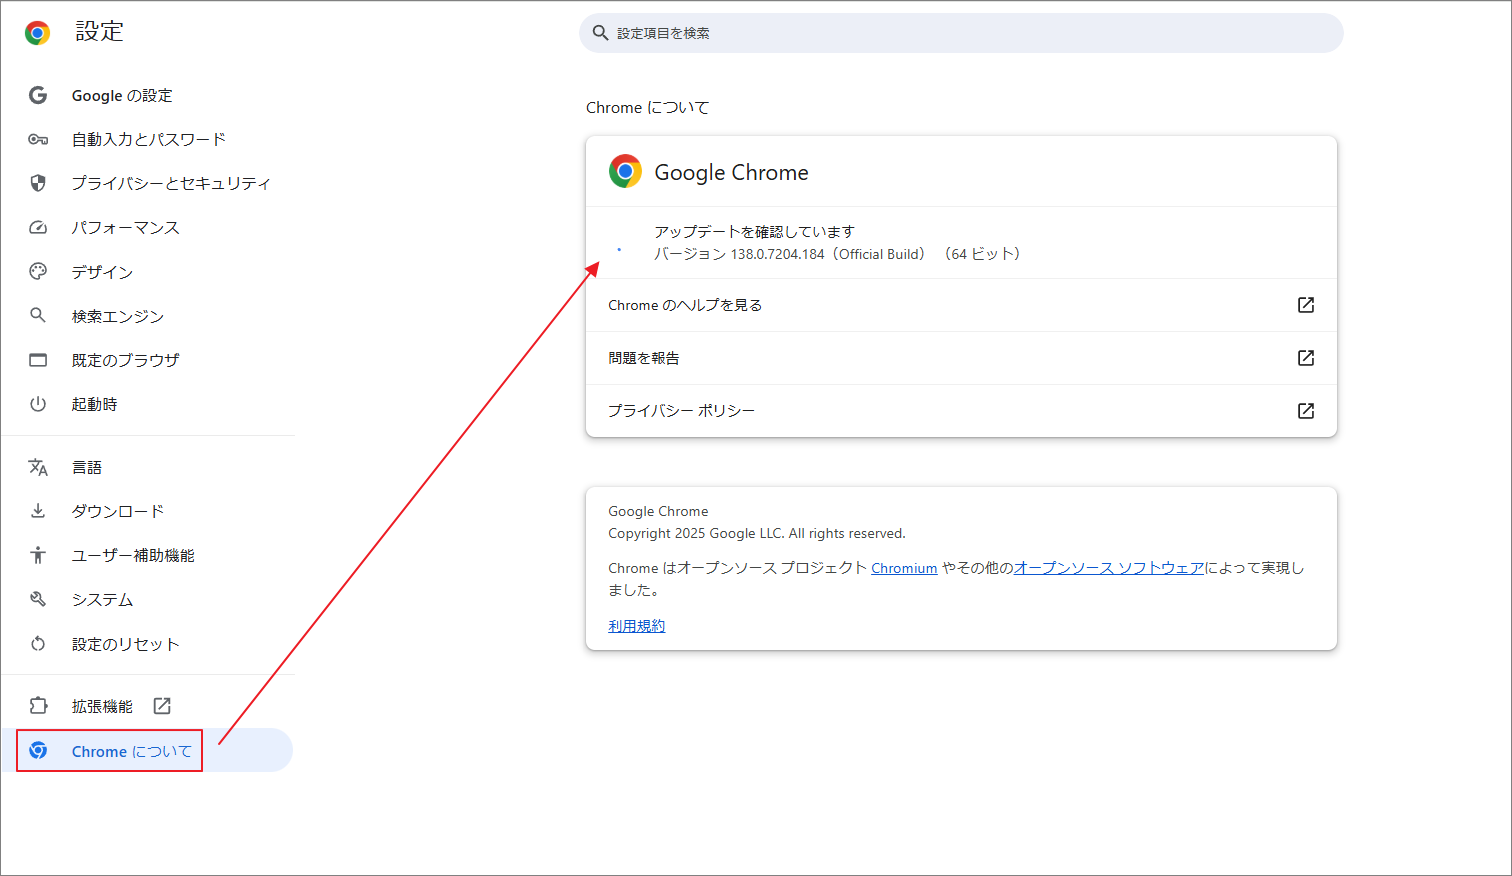Open 自動入力とパスワード settings section
The width and height of the screenshot is (1512, 876).
pos(147,139)
